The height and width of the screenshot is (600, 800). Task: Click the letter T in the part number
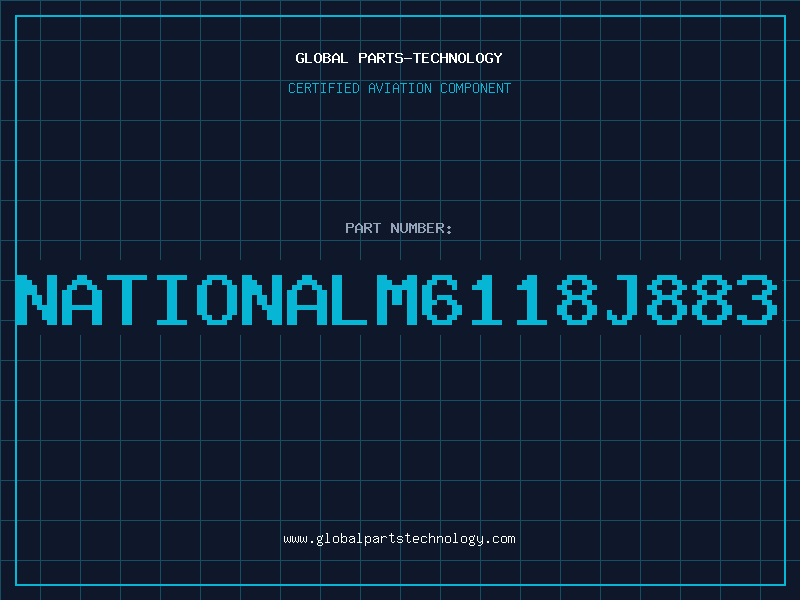(x=127, y=299)
